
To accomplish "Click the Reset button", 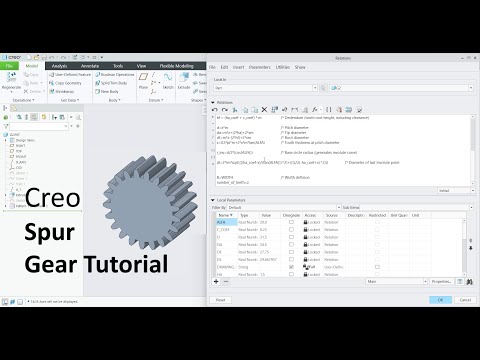I will tap(220, 300).
